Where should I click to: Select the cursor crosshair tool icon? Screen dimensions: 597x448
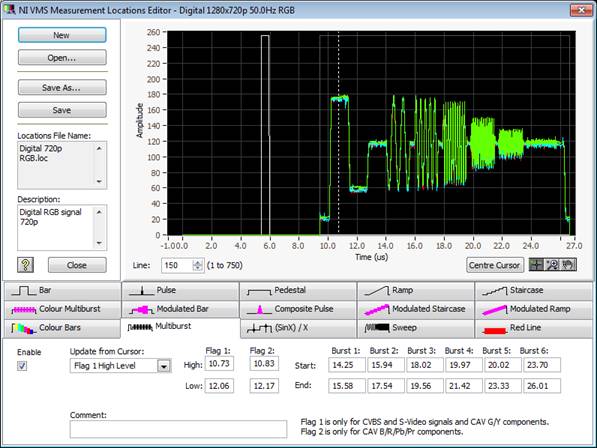coord(537,265)
